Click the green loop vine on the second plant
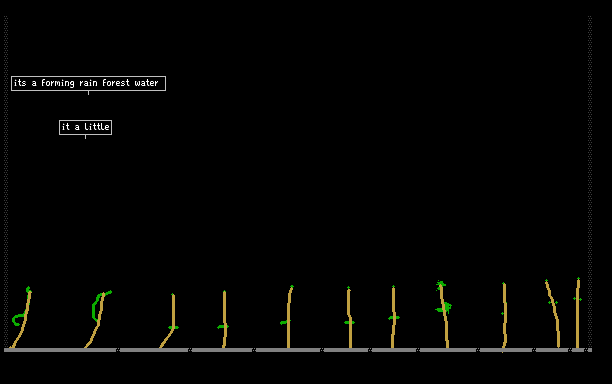The image size is (612, 384). pos(96,307)
